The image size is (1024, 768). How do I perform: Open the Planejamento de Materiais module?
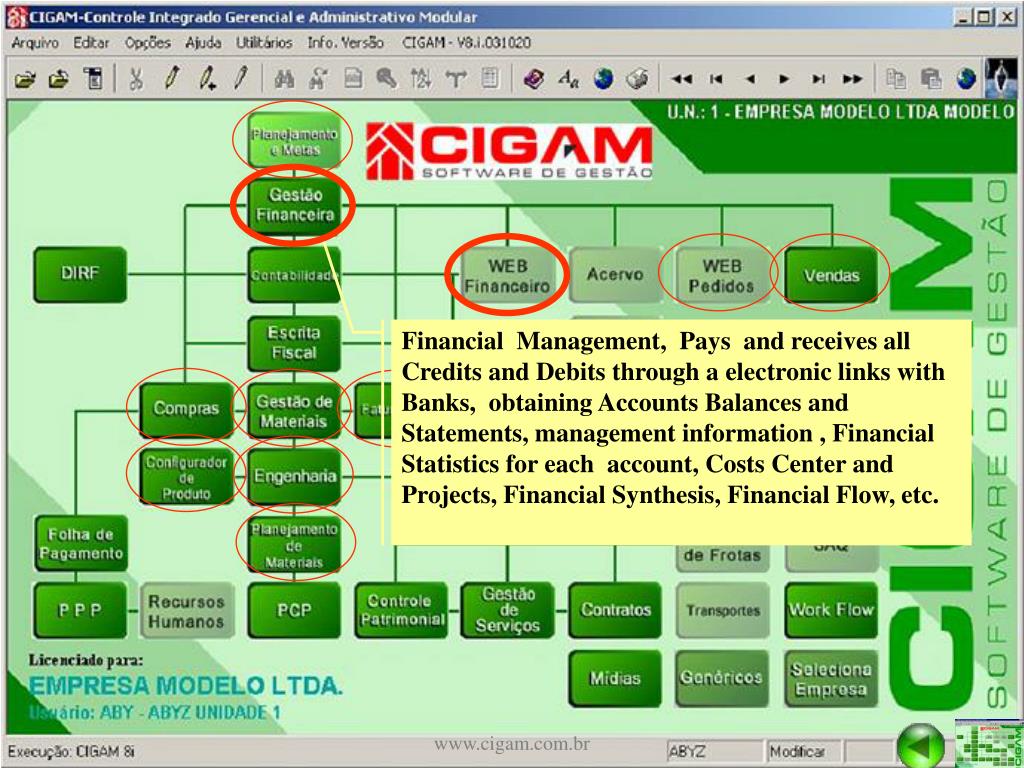(x=294, y=545)
